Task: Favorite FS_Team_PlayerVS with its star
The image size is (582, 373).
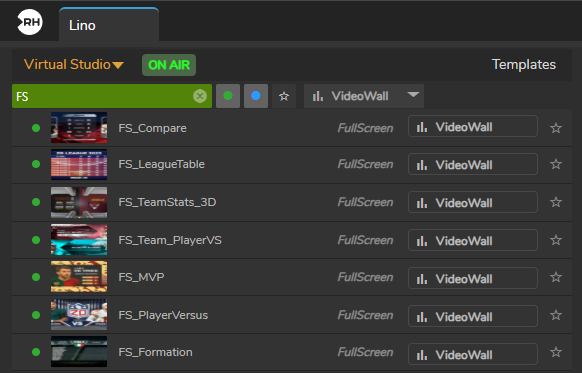Action: pyautogui.click(x=556, y=240)
